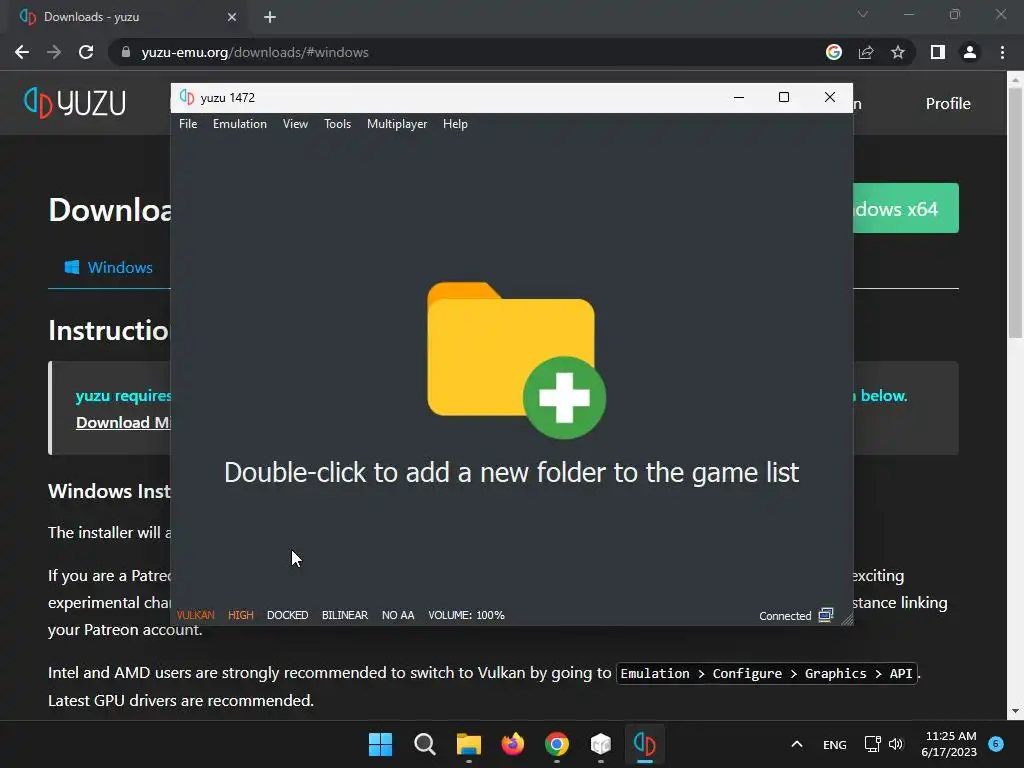Open the View menu in yuzu
This screenshot has width=1024, height=768.
[x=295, y=124]
